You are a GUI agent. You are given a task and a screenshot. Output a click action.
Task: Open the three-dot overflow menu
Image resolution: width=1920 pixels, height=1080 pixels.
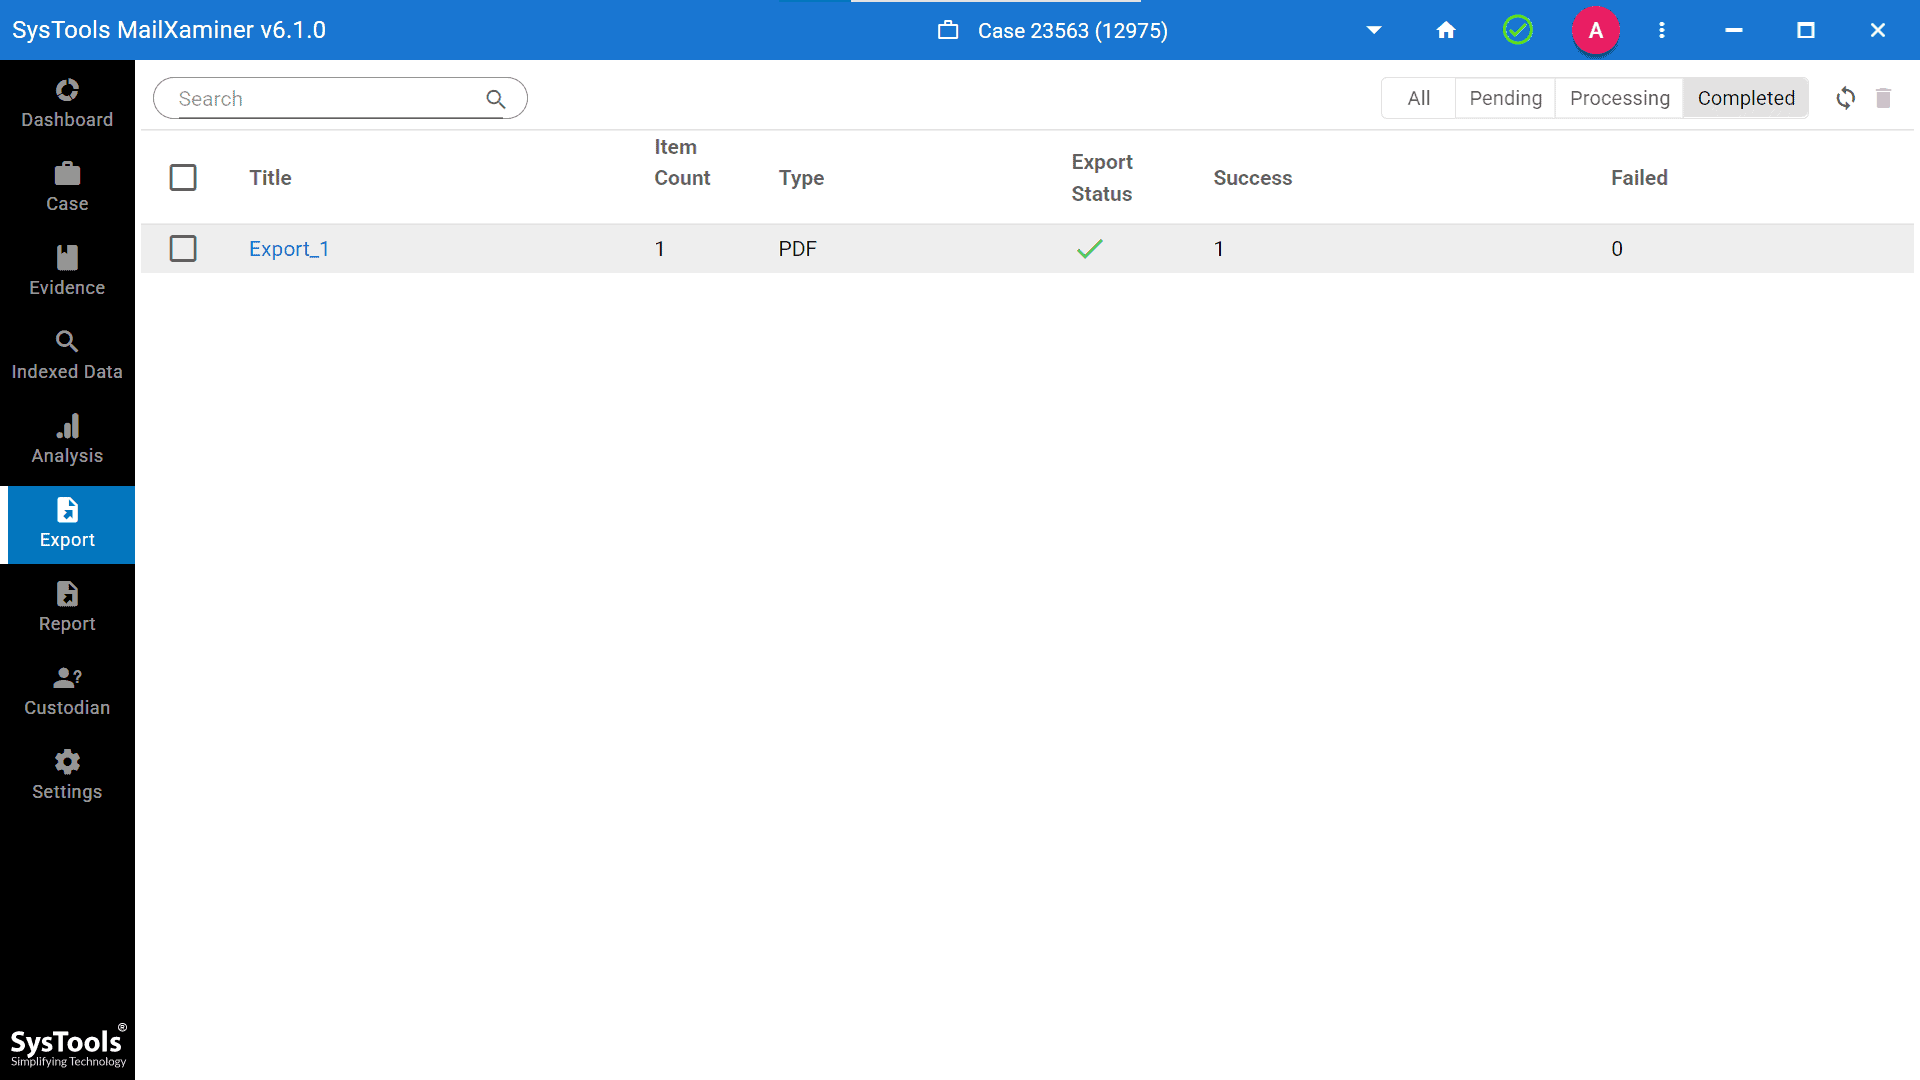click(x=1661, y=30)
